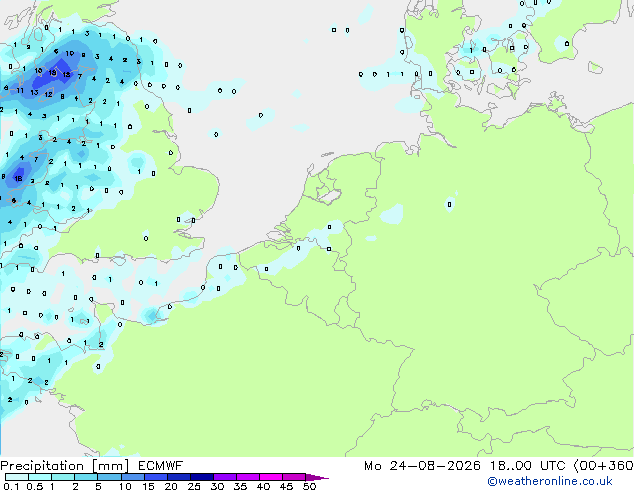634x490 pixels.
Task: Click the 1–2 mm legend color swatch
Action: pyautogui.click(x=63, y=477)
